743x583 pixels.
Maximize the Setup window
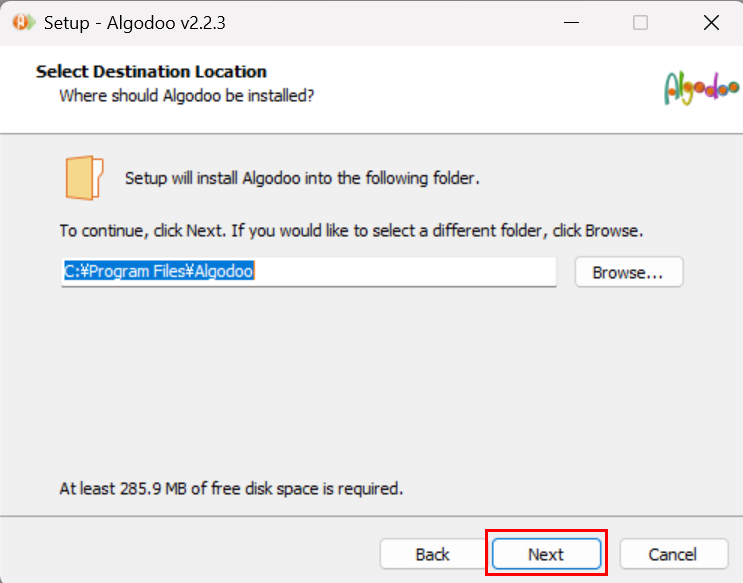click(x=640, y=22)
